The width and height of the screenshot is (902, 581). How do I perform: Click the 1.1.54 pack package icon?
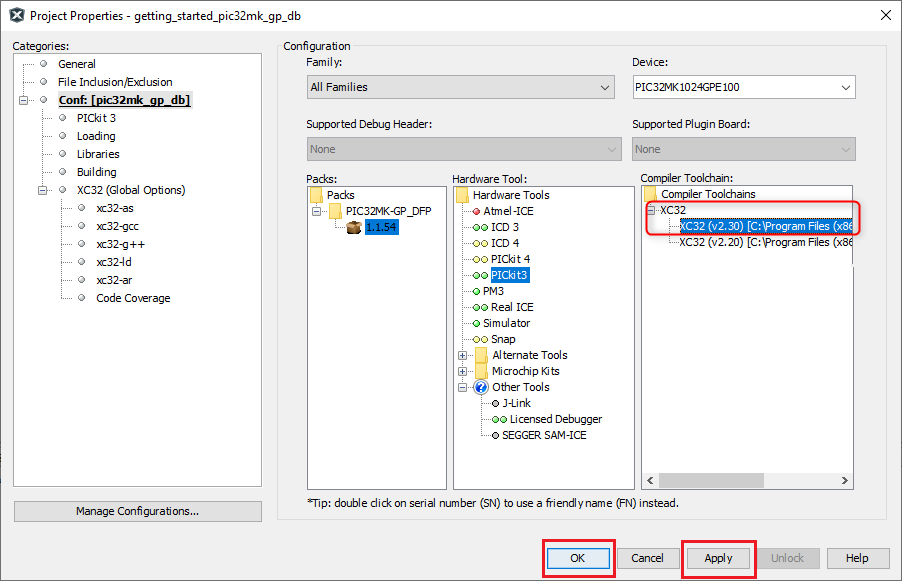pyautogui.click(x=353, y=227)
